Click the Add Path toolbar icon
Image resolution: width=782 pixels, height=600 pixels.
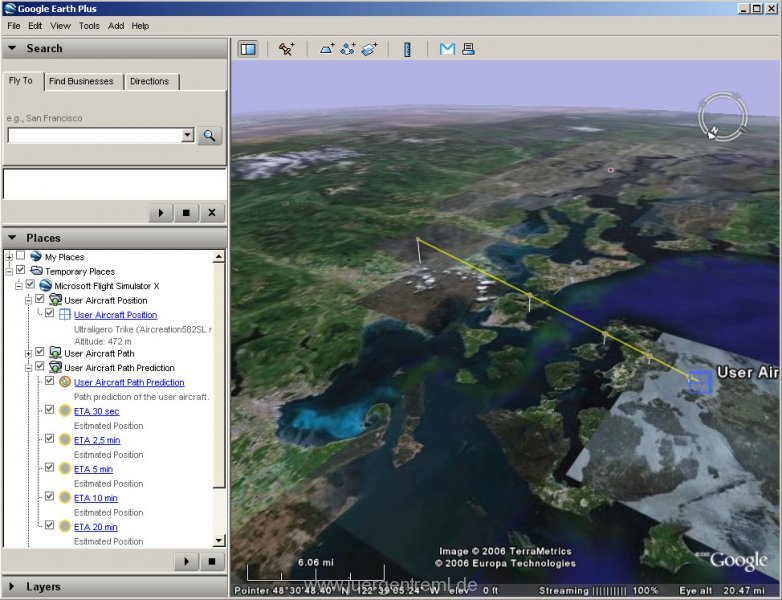pyautogui.click(x=348, y=49)
